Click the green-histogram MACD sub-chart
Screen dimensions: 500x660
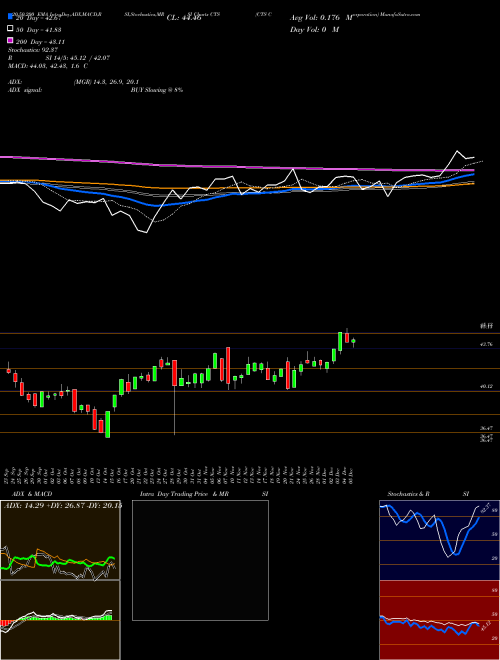(x=60, y=620)
